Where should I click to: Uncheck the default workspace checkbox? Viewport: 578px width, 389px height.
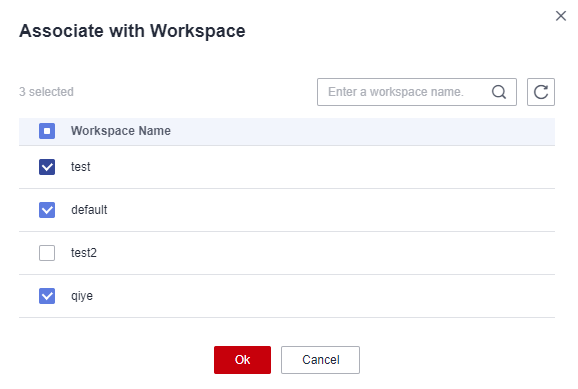click(x=47, y=210)
